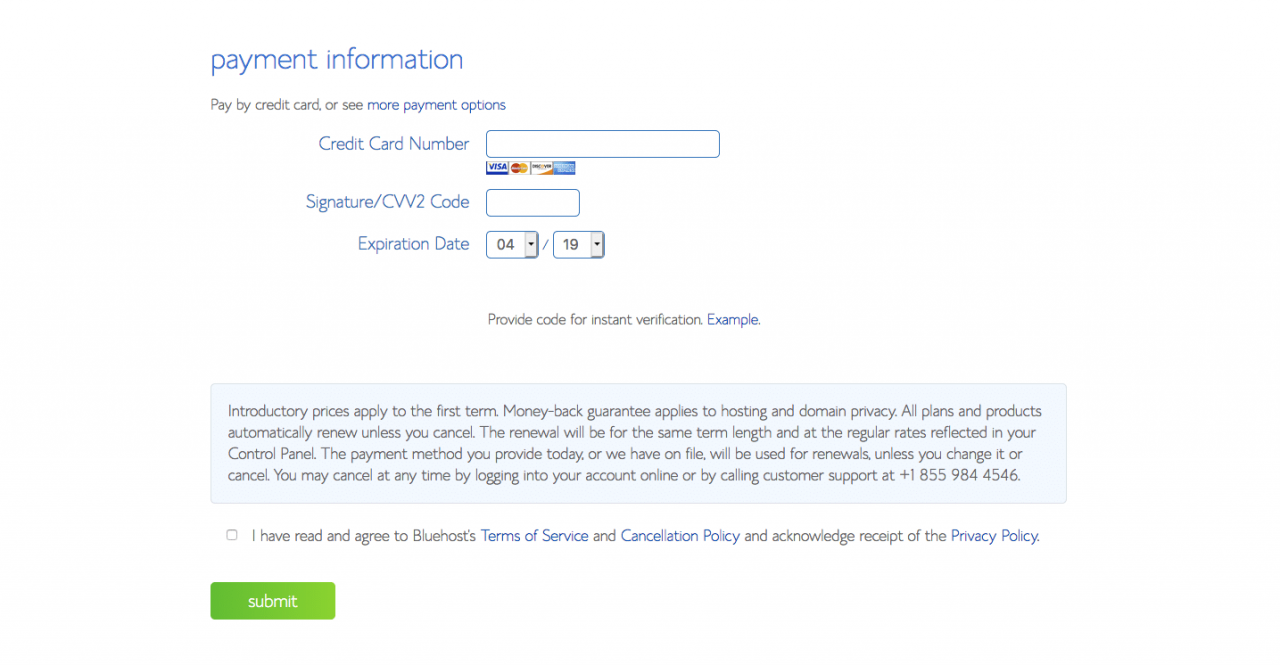Open the Cancellation Policy link
The image size is (1280, 665).
point(680,536)
